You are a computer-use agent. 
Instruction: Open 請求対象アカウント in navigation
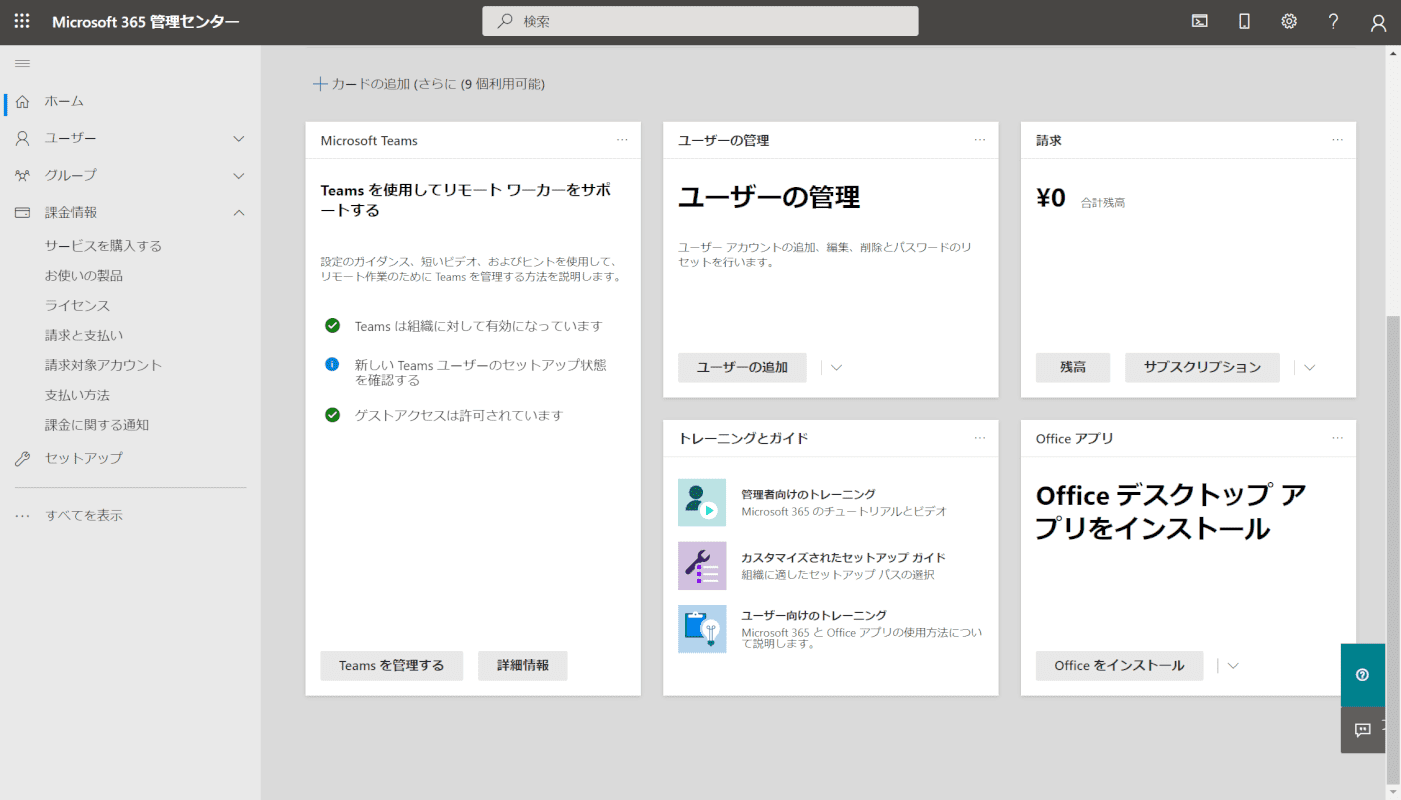coord(103,365)
